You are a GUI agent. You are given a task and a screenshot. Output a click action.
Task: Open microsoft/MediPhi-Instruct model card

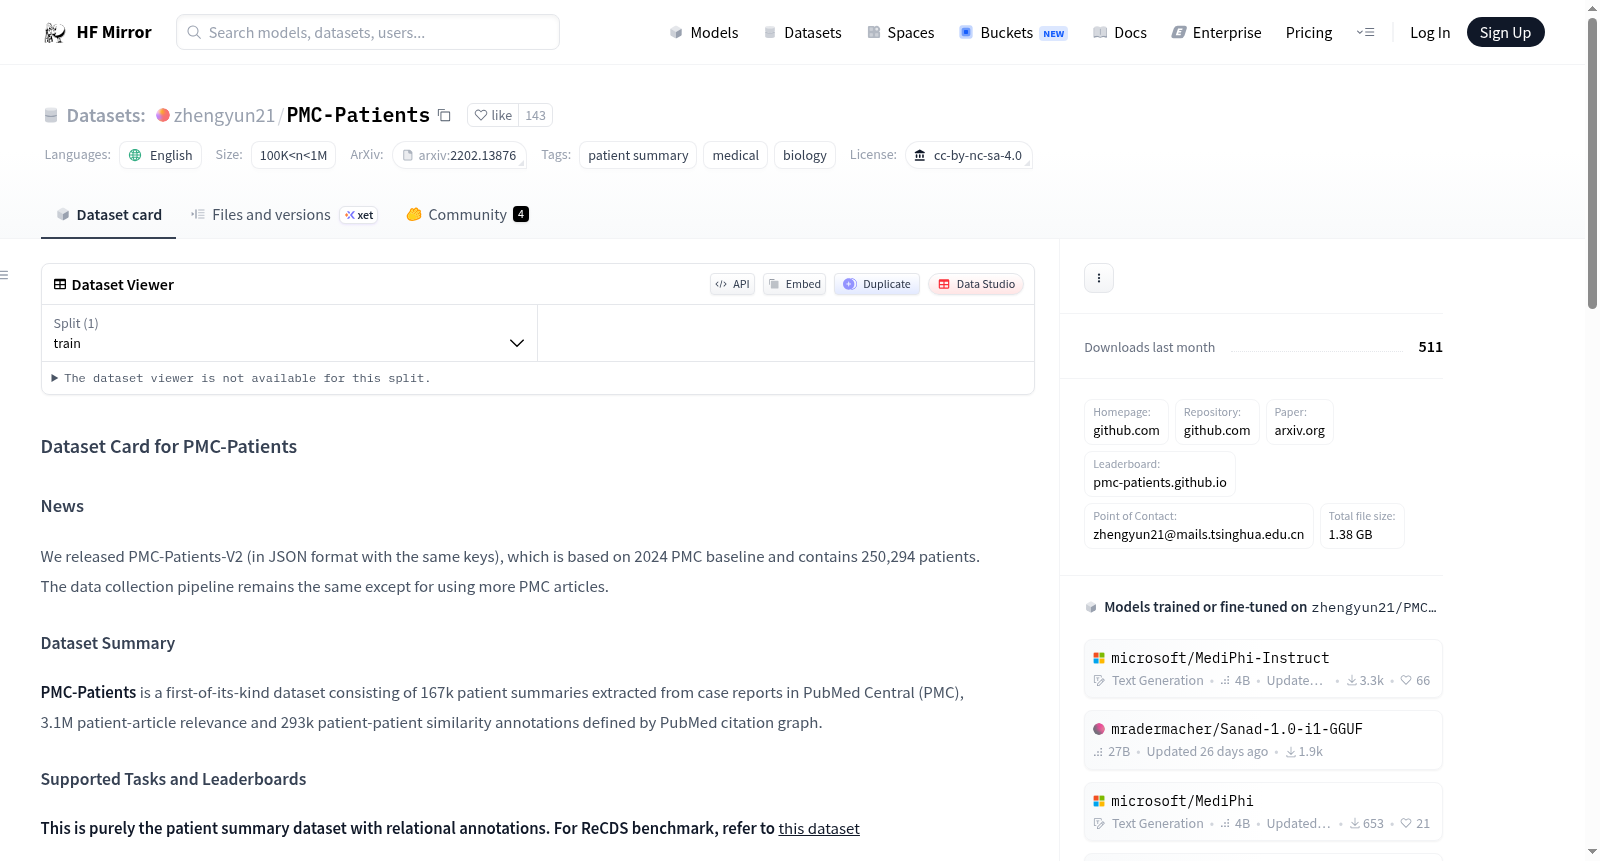(1263, 669)
